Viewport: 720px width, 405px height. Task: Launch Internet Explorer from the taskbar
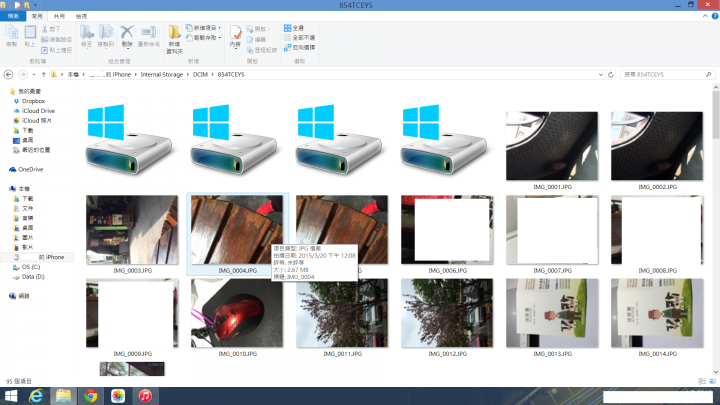36,396
